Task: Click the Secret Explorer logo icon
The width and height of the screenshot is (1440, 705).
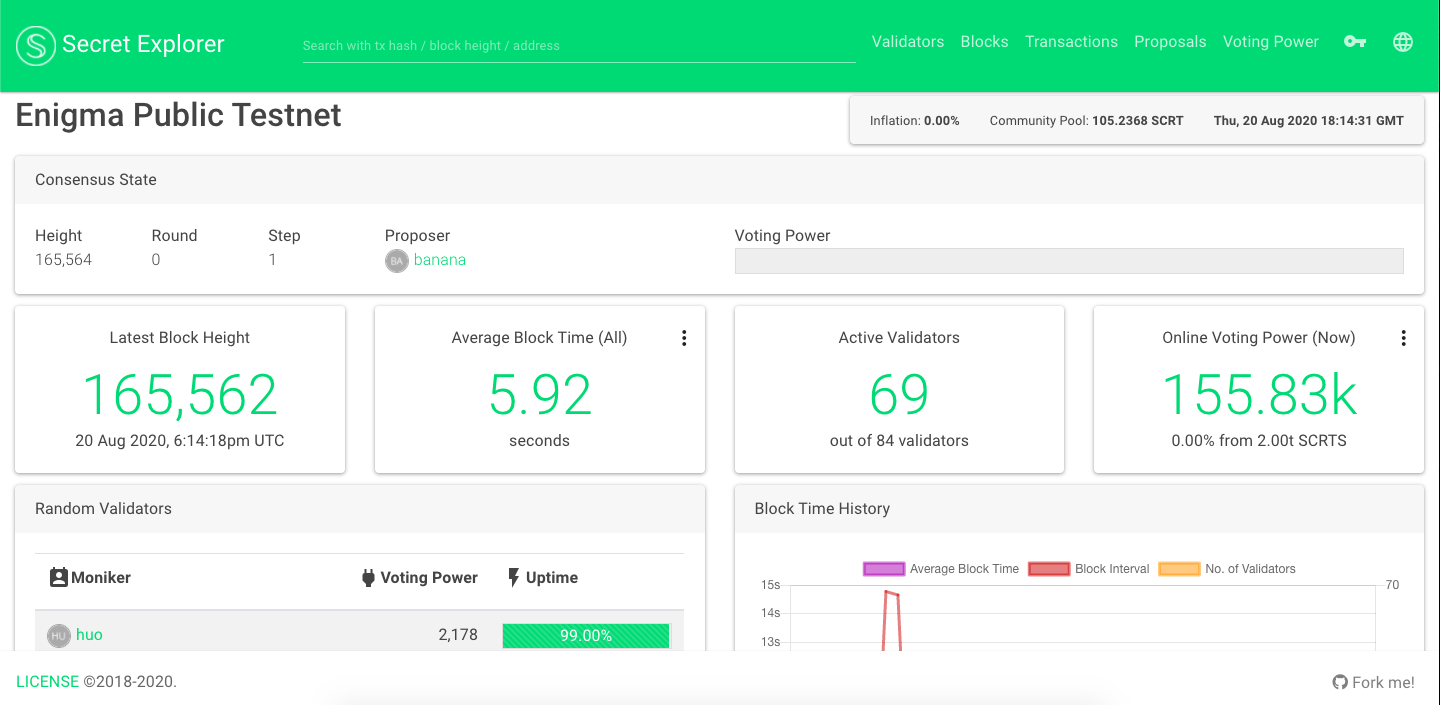Action: [x=36, y=45]
